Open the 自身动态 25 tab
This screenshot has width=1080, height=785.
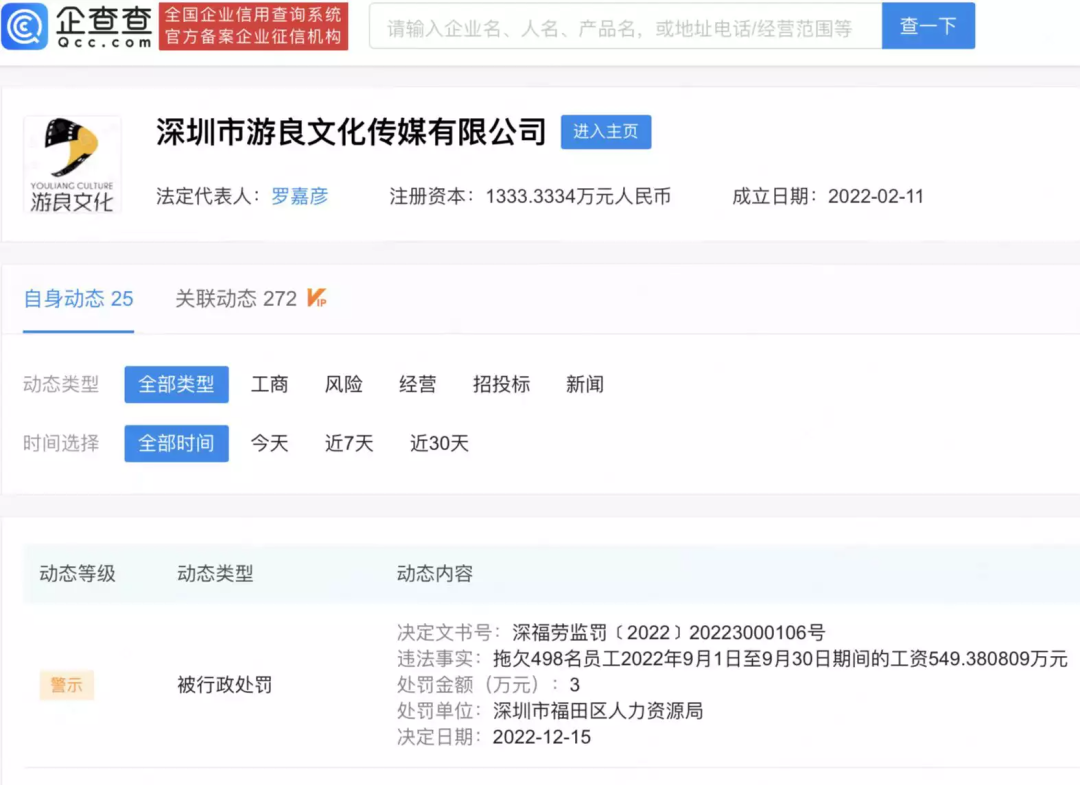[77, 297]
